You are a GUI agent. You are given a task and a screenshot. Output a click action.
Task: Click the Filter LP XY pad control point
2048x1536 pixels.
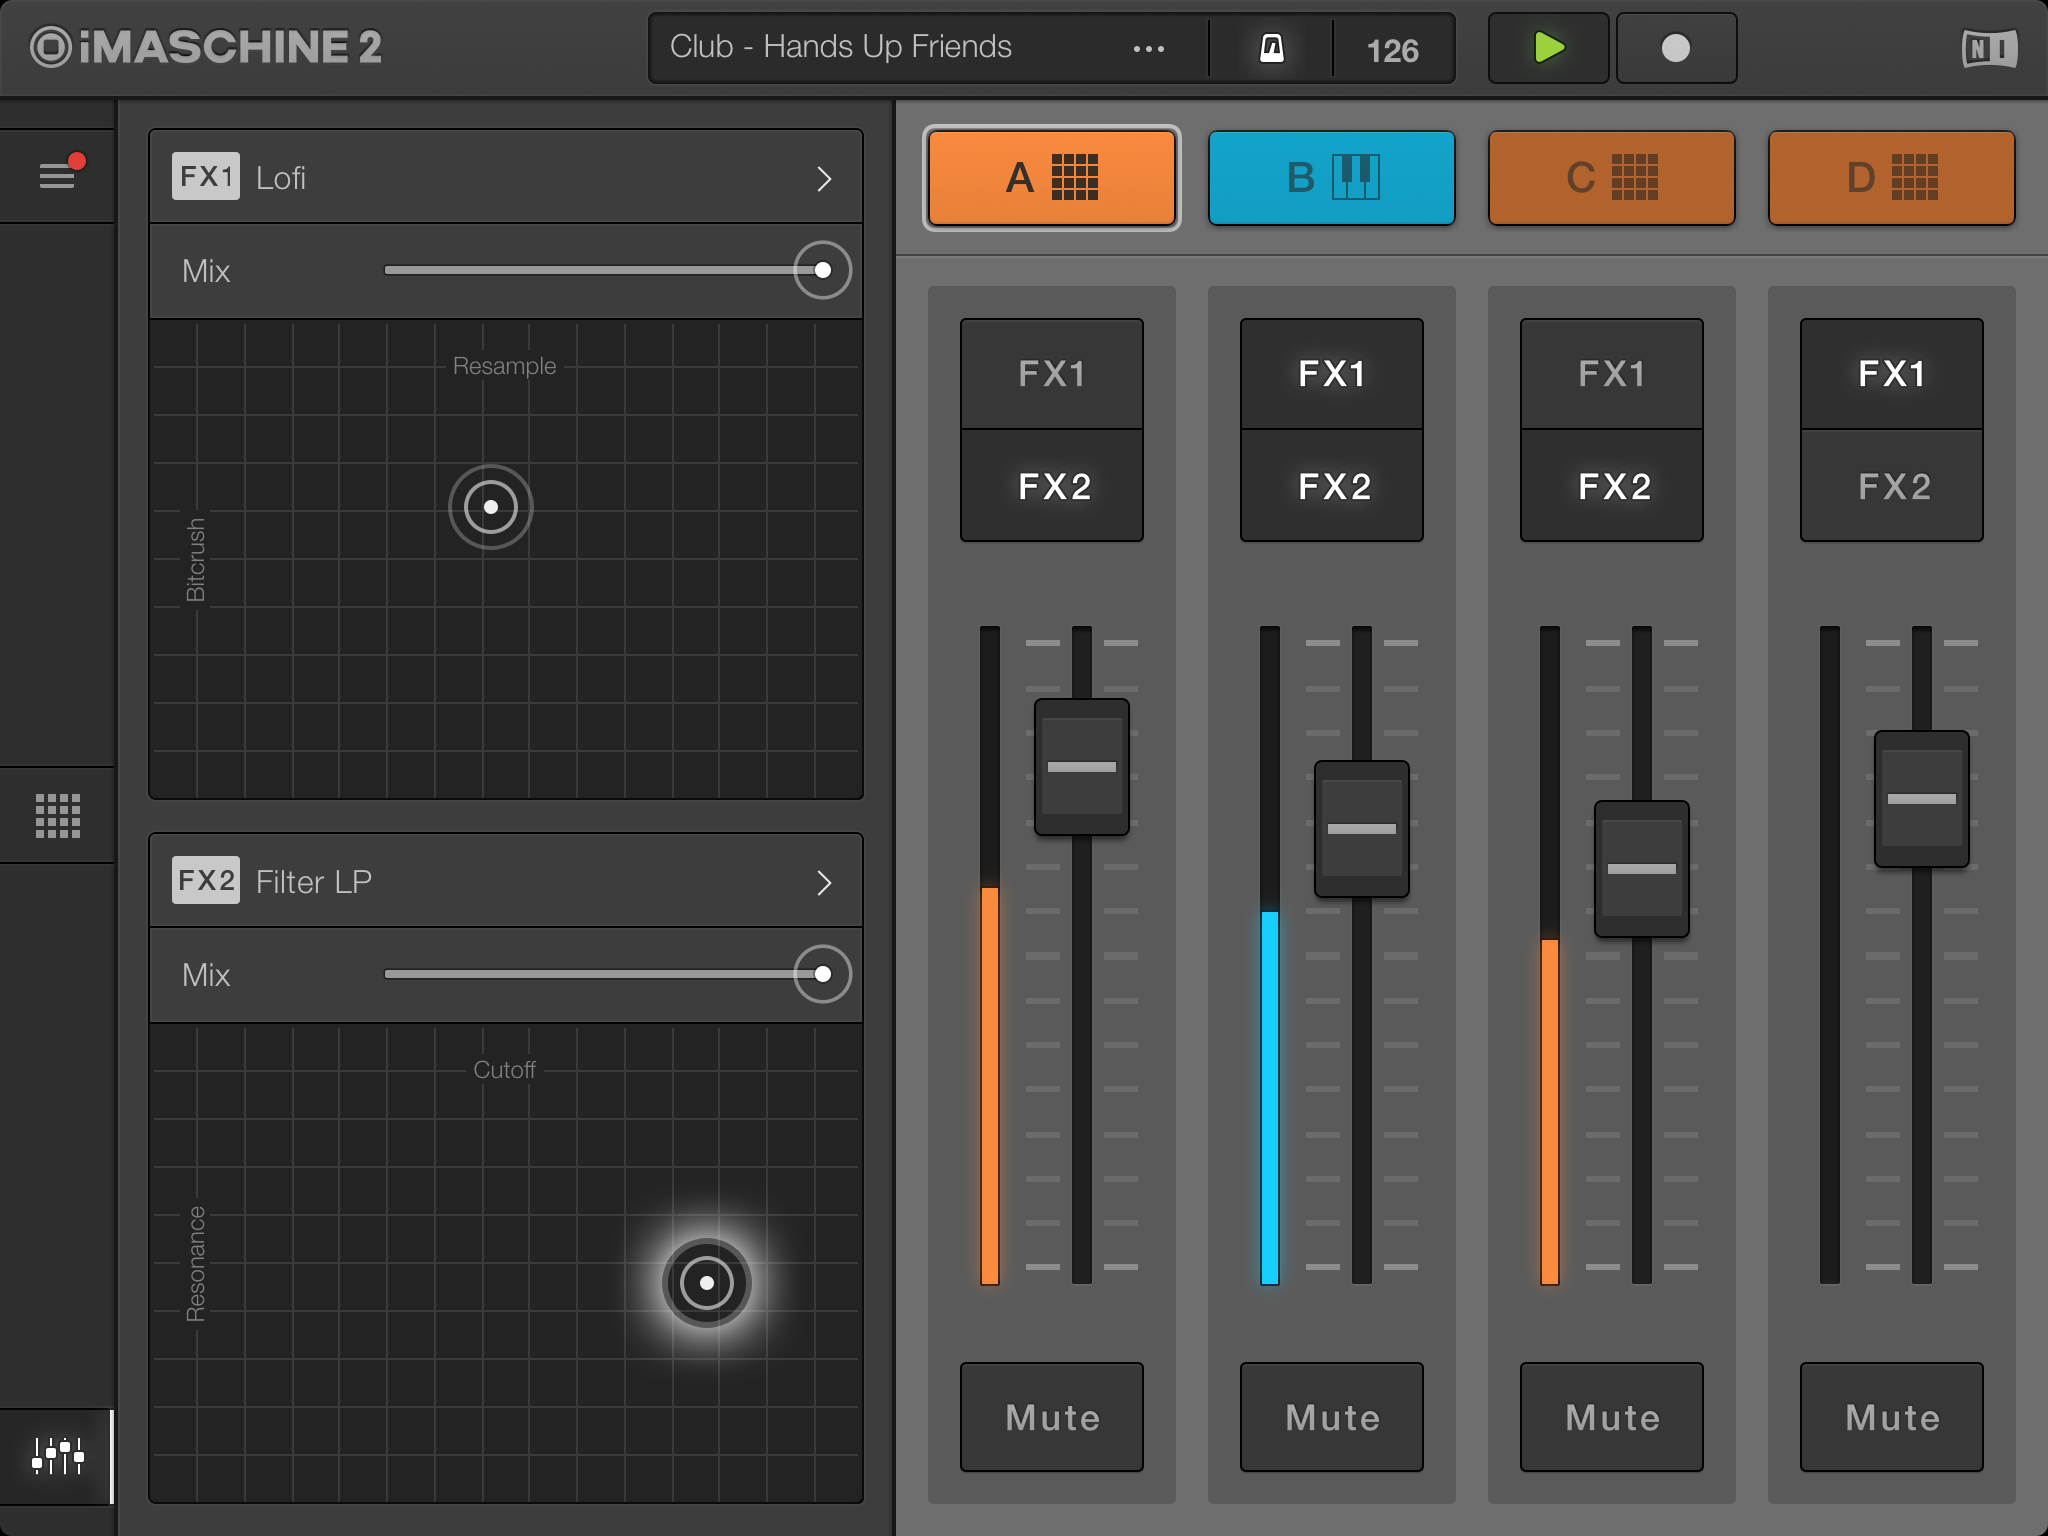point(707,1283)
